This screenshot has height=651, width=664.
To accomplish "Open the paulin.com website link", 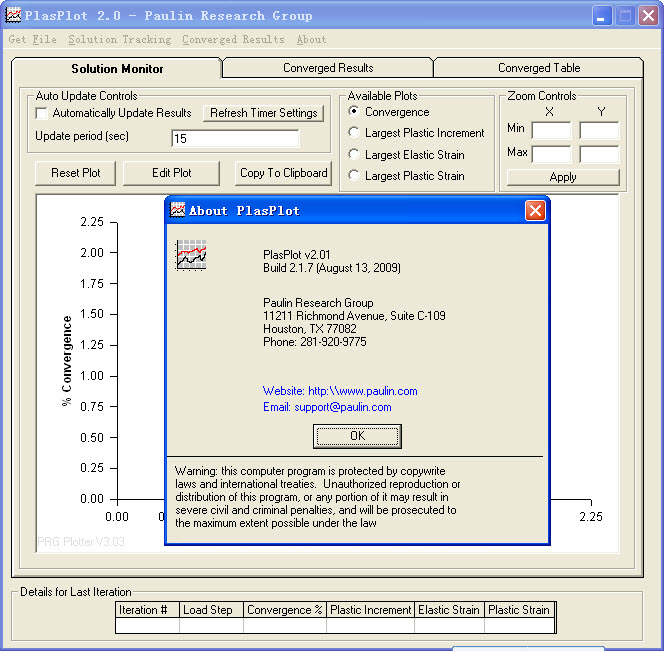I will point(340,391).
